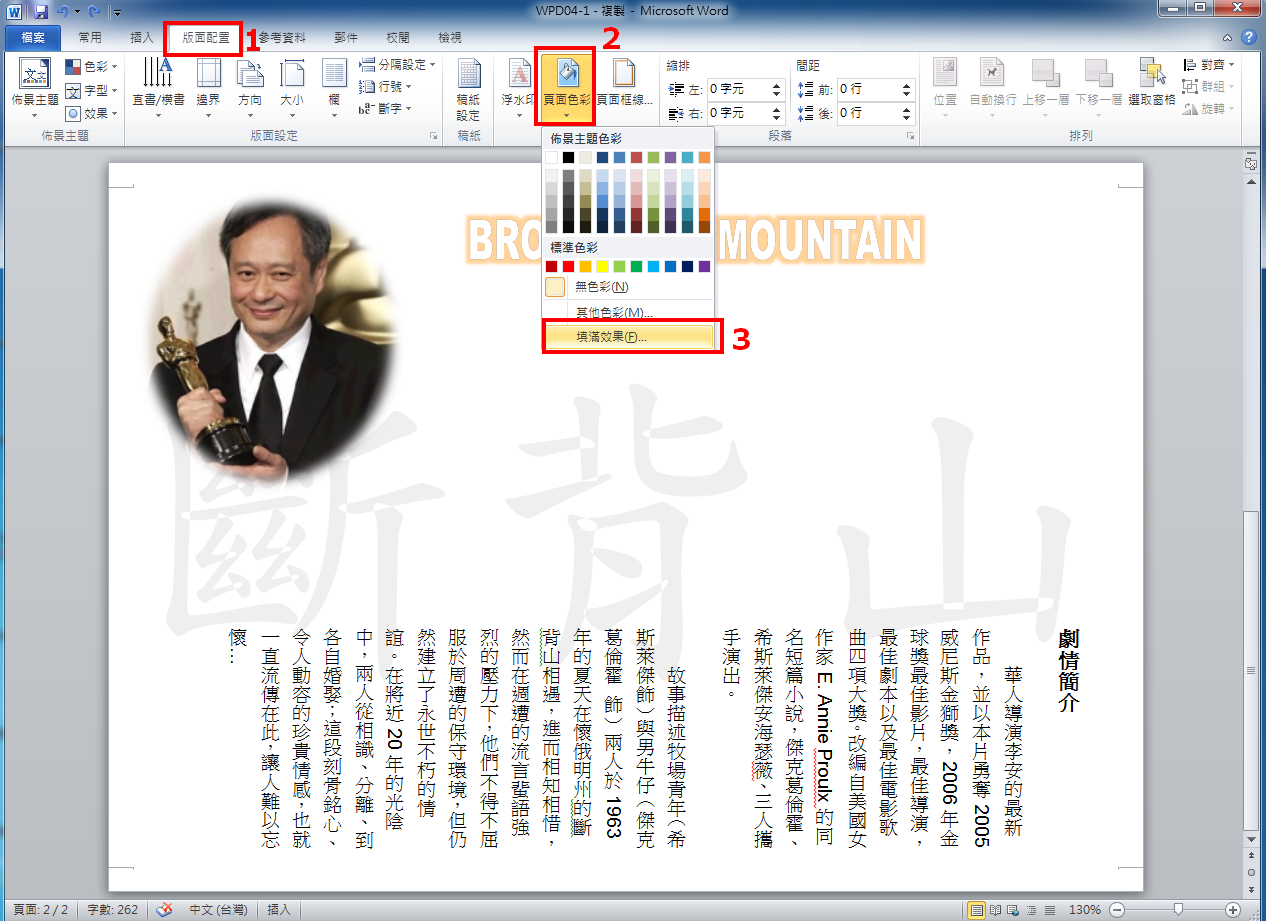Click 其他色彩 (More Colors) option
This screenshot has width=1266, height=921.
(x=613, y=312)
